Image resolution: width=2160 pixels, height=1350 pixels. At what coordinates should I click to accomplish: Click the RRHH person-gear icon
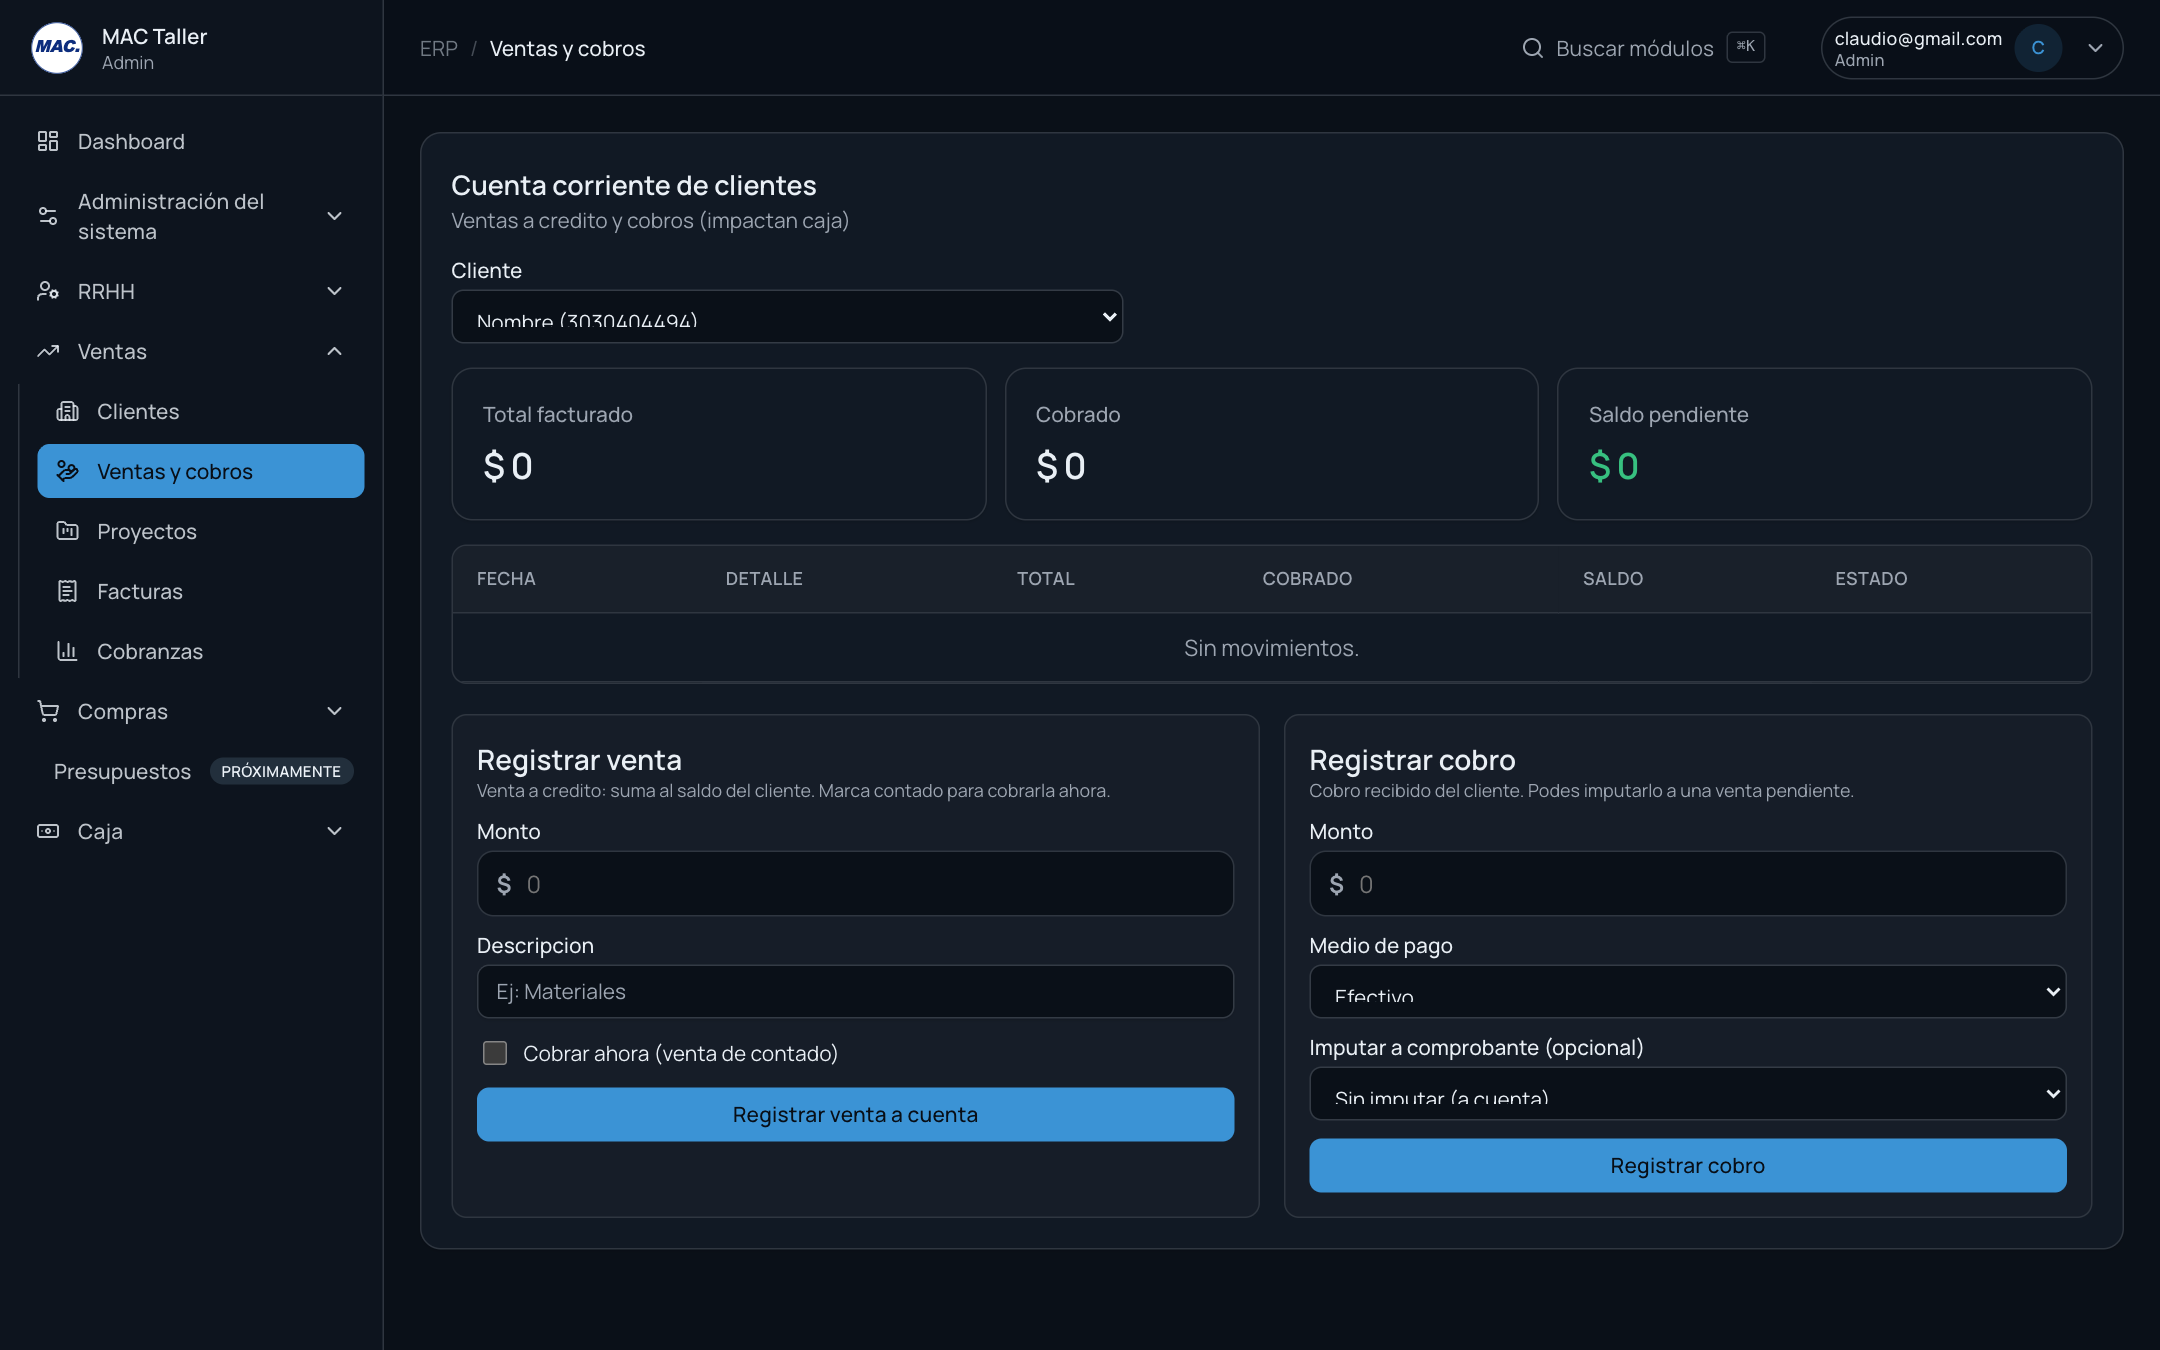[48, 291]
